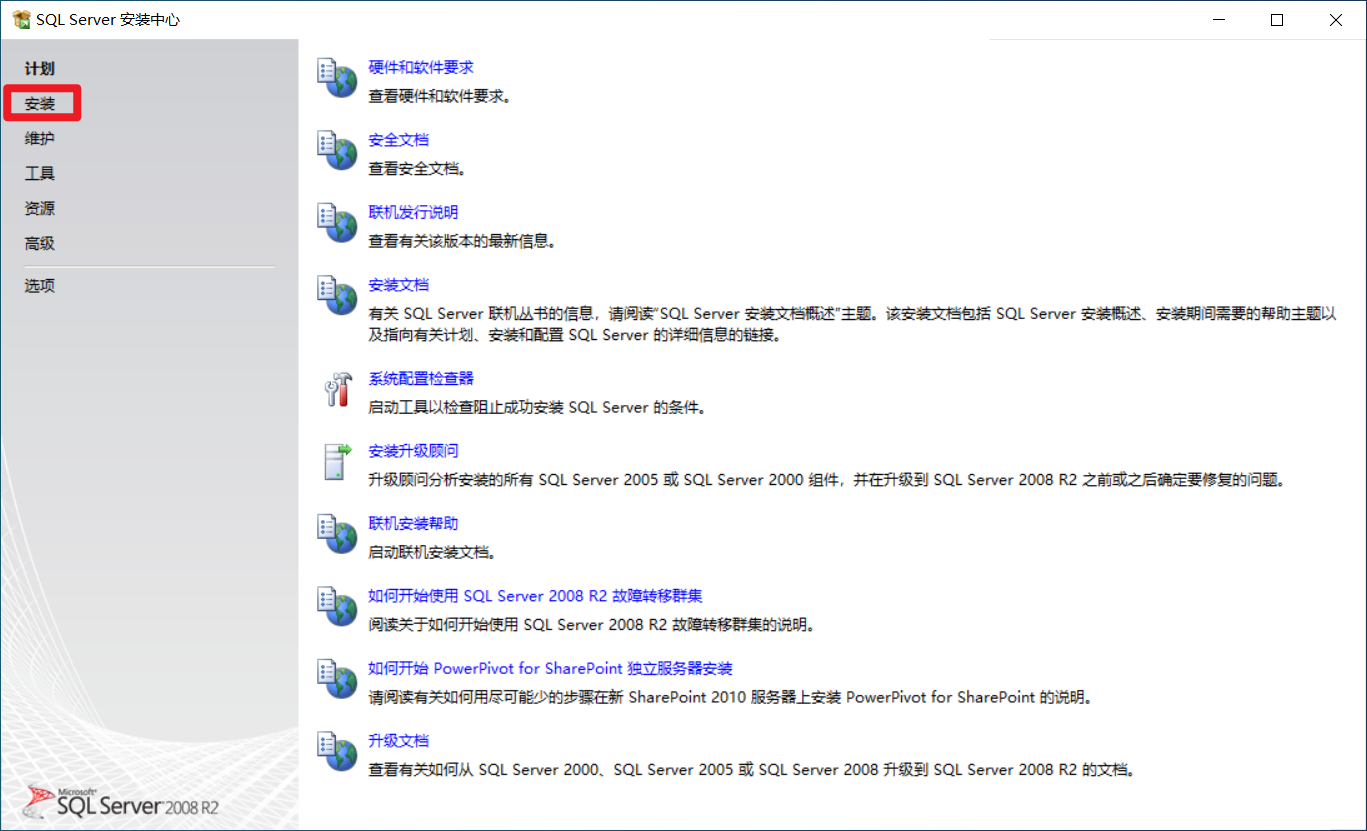The width and height of the screenshot is (1367, 831).
Task: Open the 选项 page
Action: coord(40,286)
